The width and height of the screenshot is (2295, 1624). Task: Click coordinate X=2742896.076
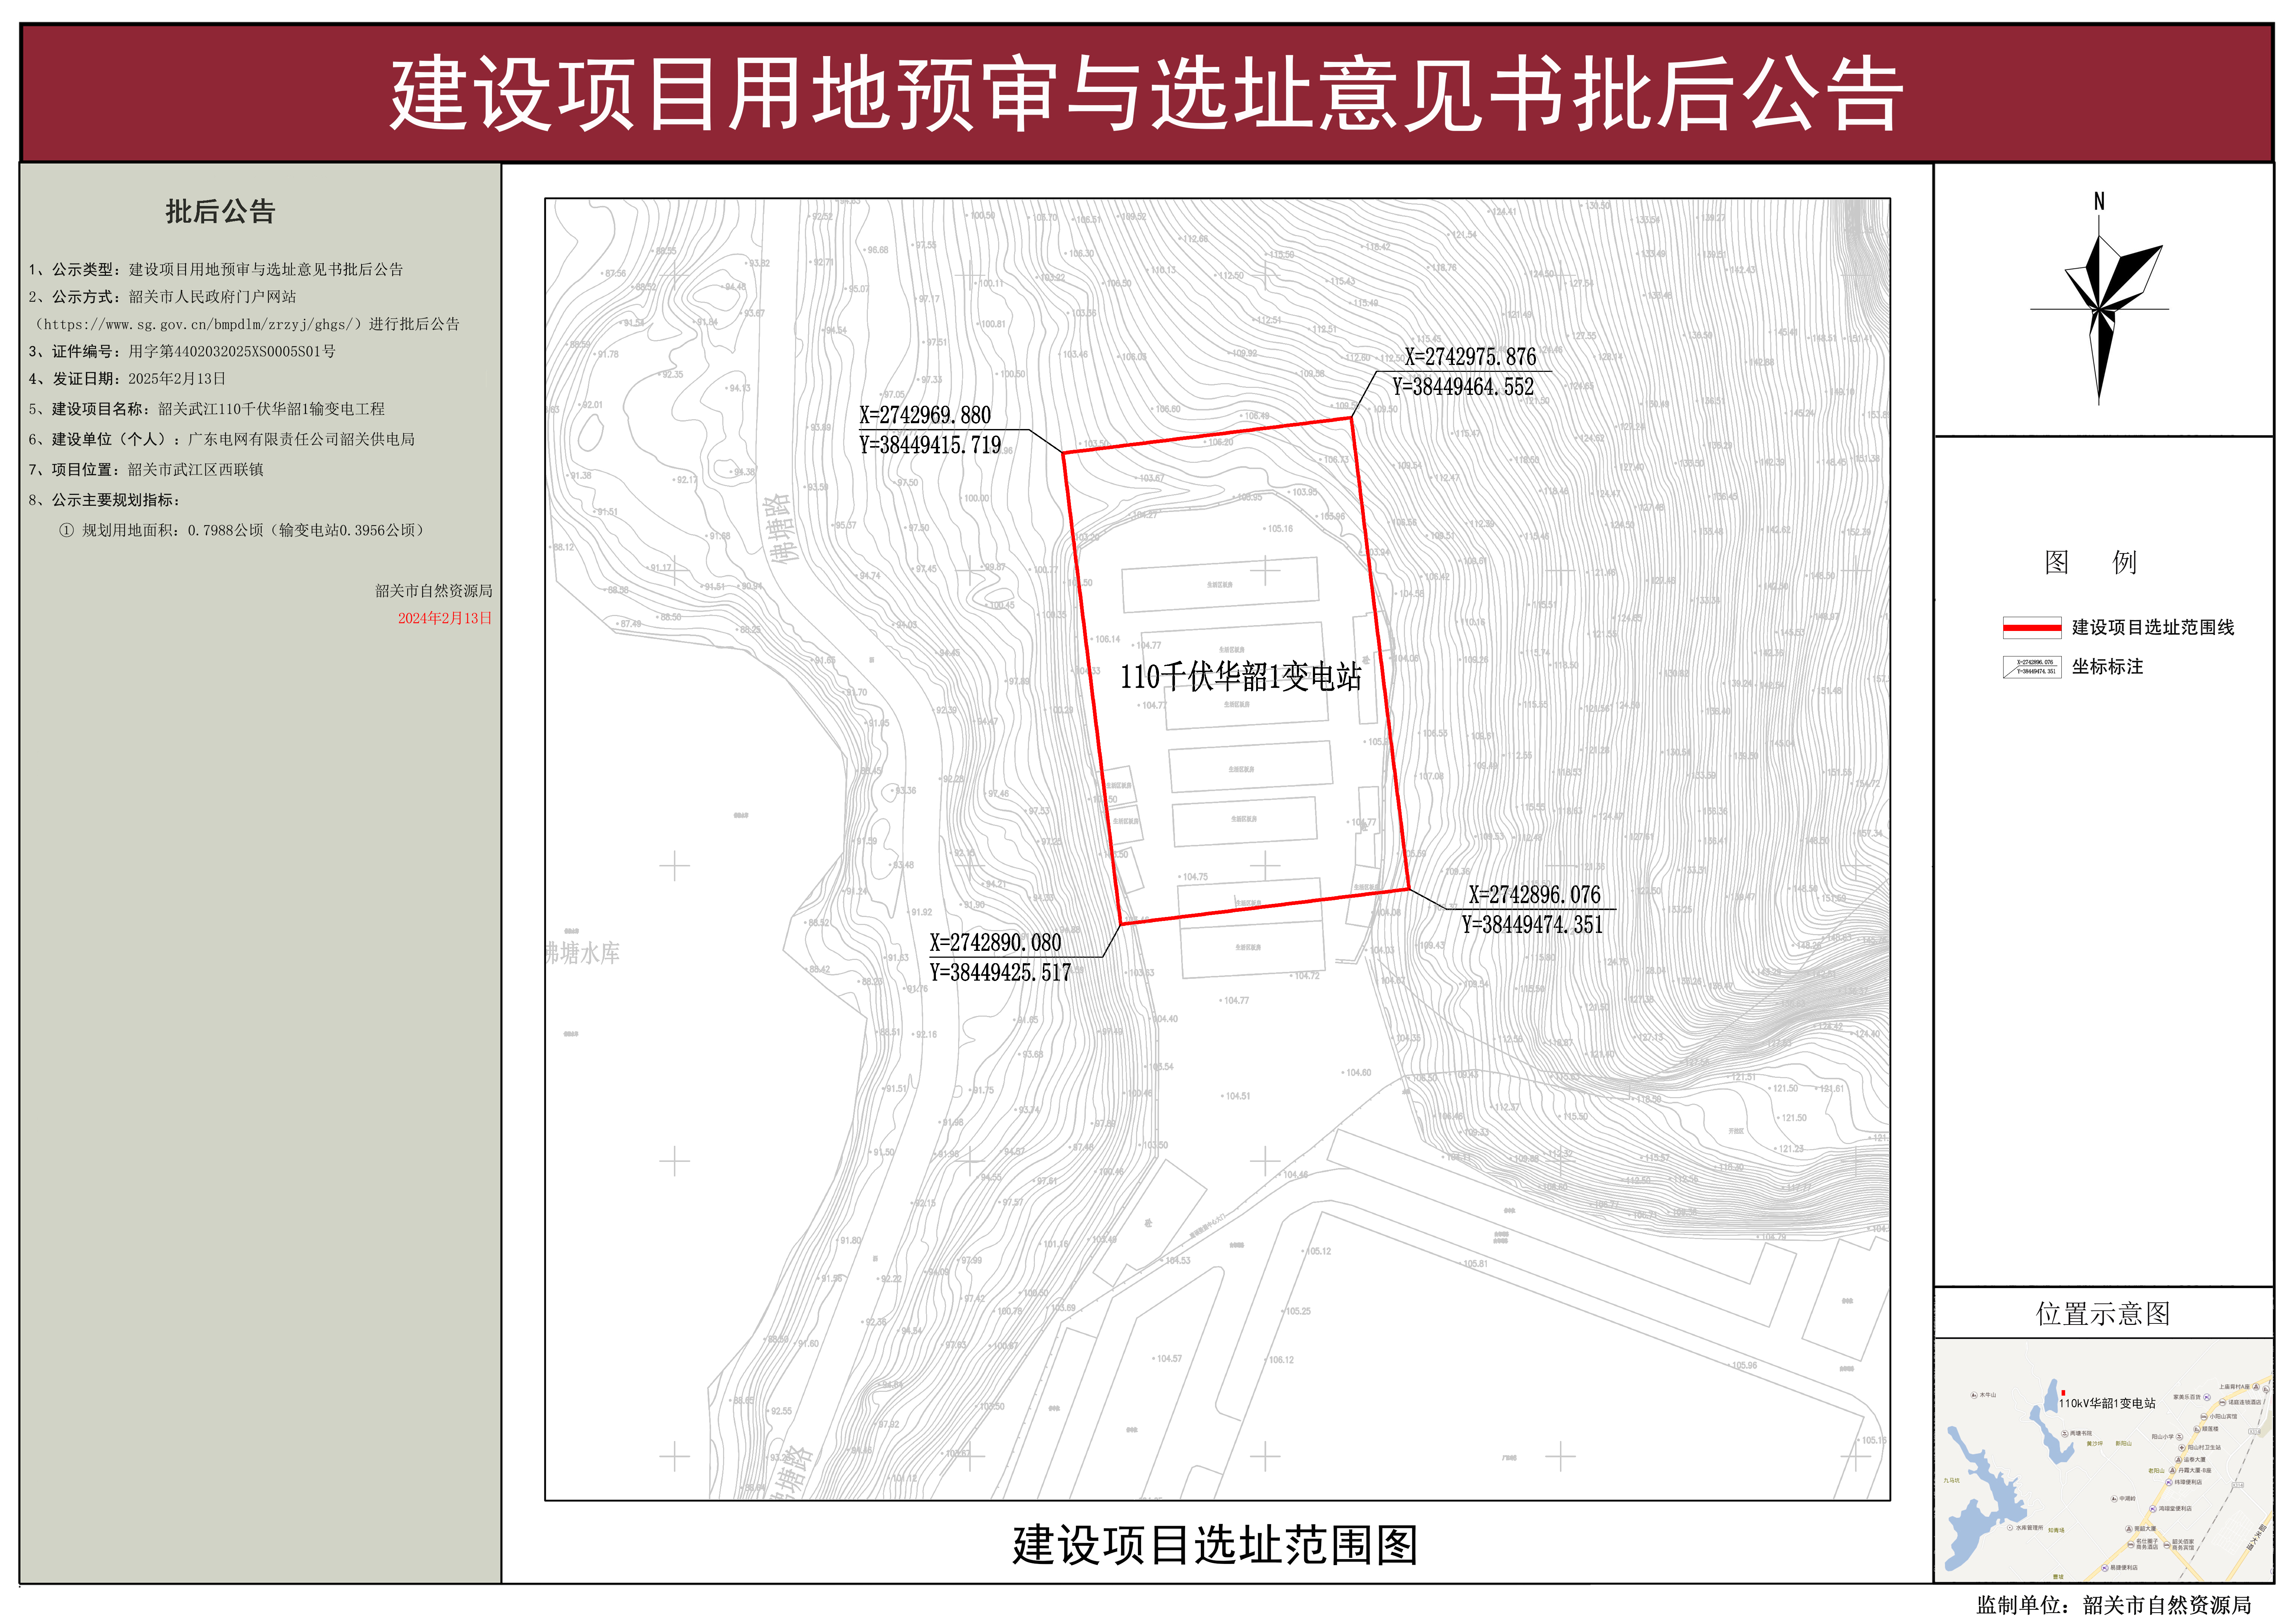coord(1534,895)
